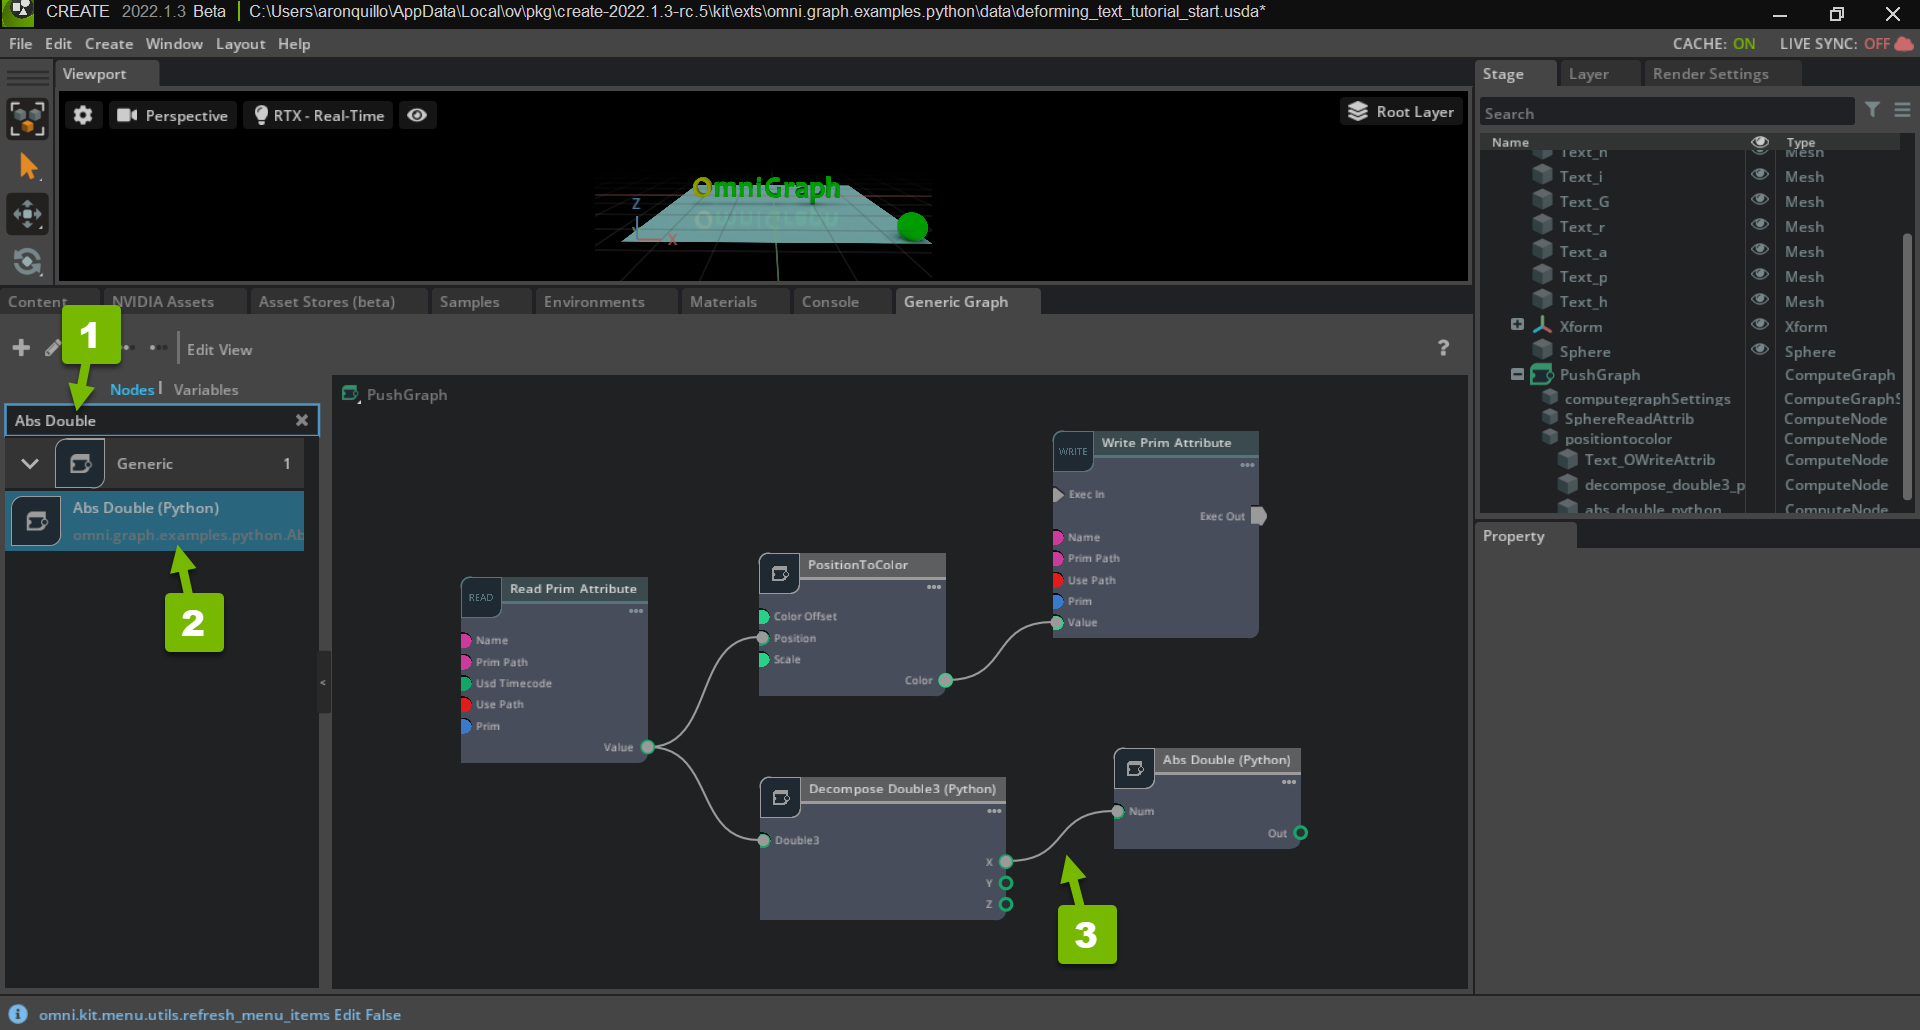Select the arrow selection tool
This screenshot has height=1030, width=1920.
coord(28,166)
